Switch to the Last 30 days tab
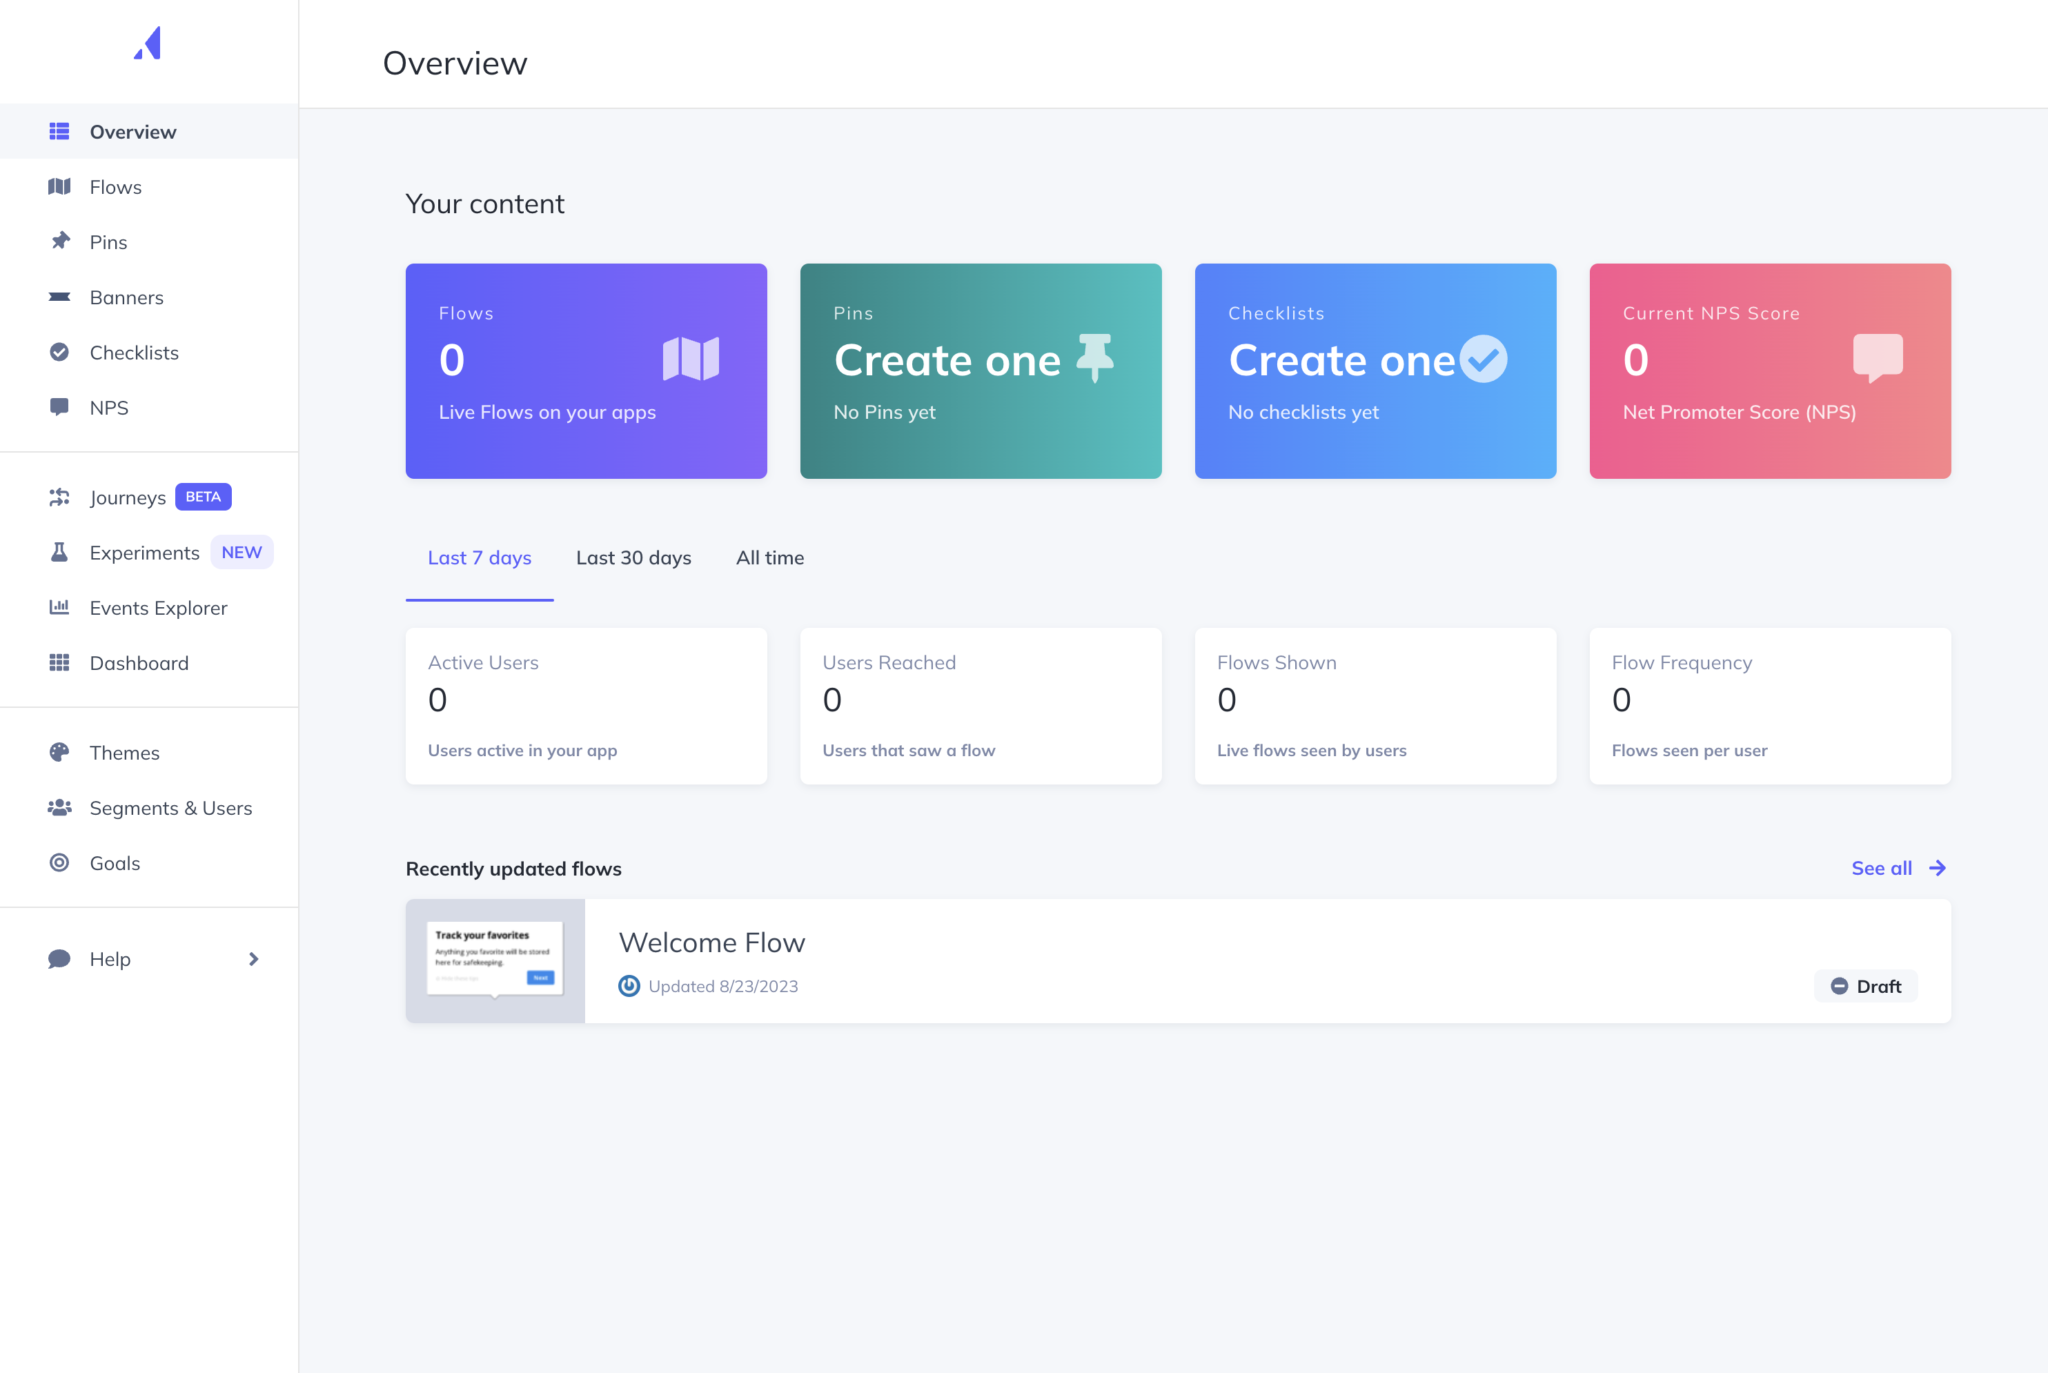 (x=634, y=557)
